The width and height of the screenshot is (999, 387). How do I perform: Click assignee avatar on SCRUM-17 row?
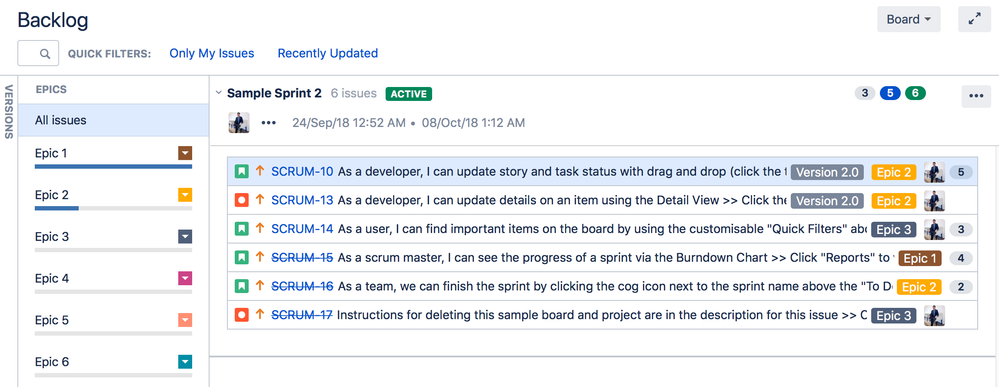934,315
